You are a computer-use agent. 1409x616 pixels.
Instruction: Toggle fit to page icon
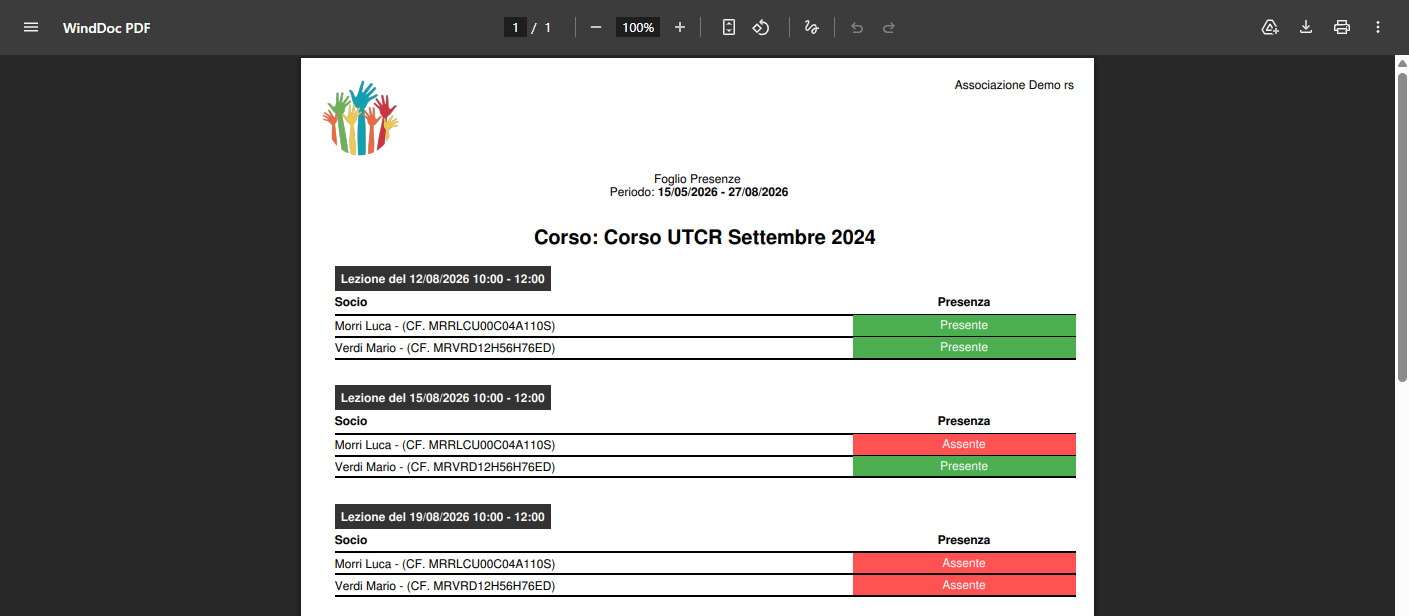[729, 27]
